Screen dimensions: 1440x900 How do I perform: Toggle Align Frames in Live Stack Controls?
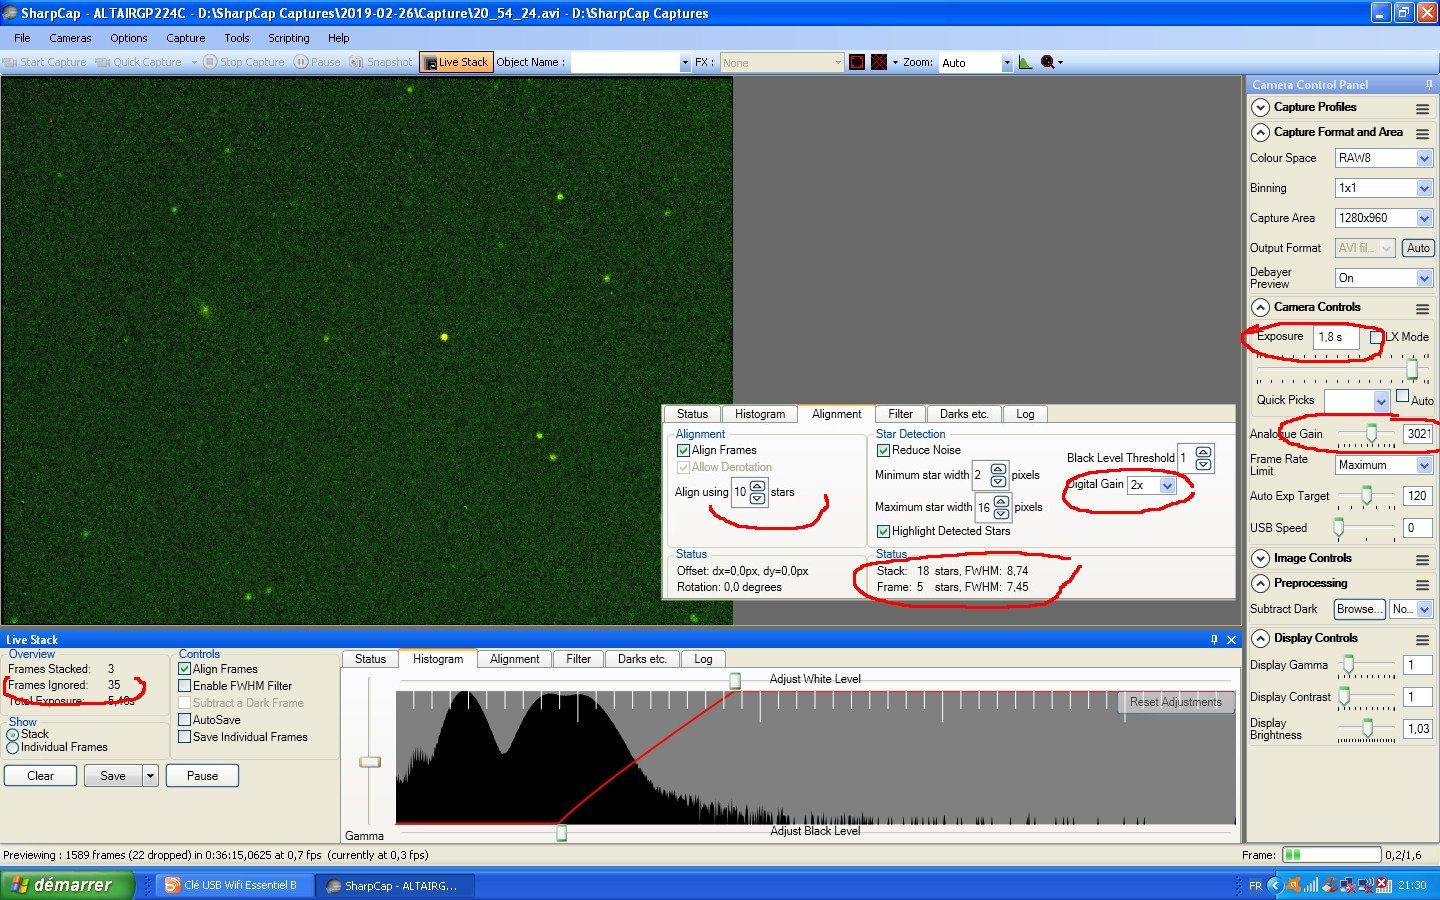coord(185,669)
